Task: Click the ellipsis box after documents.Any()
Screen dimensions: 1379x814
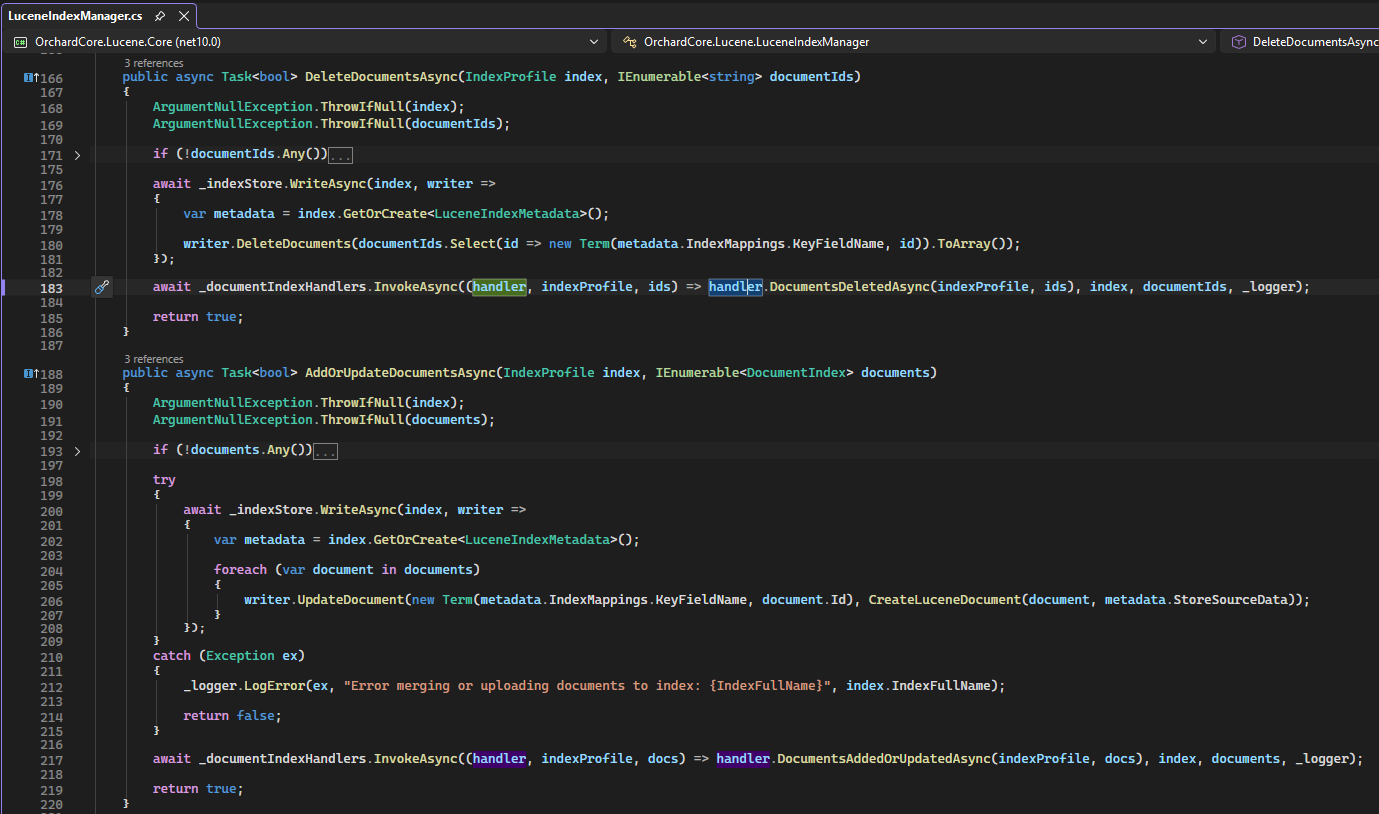Action: point(325,452)
